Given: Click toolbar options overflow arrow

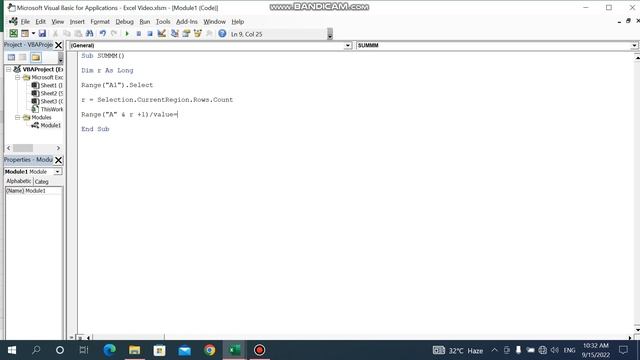Looking at the screenshot, I should tap(330, 34).
